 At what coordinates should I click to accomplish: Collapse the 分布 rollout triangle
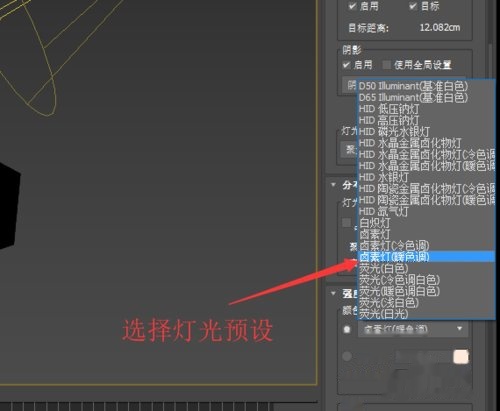(x=333, y=184)
